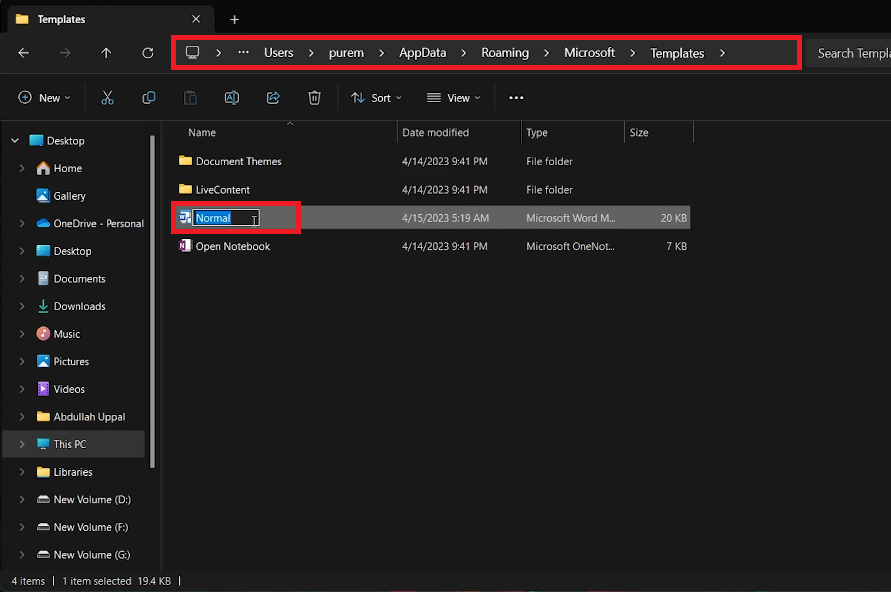Go up one folder level arrow

click(106, 53)
